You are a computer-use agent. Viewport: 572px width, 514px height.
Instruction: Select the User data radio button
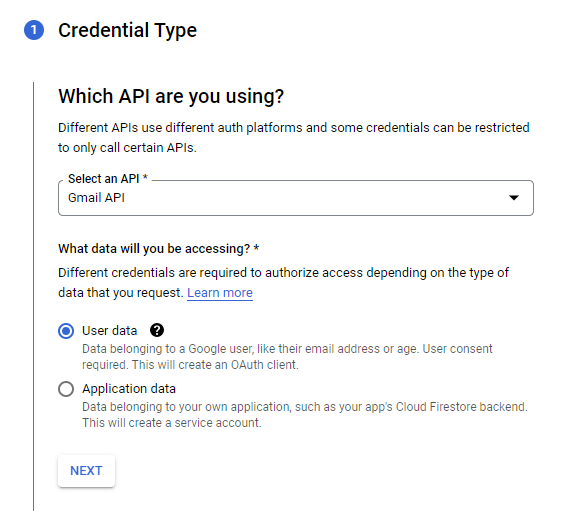(66, 331)
